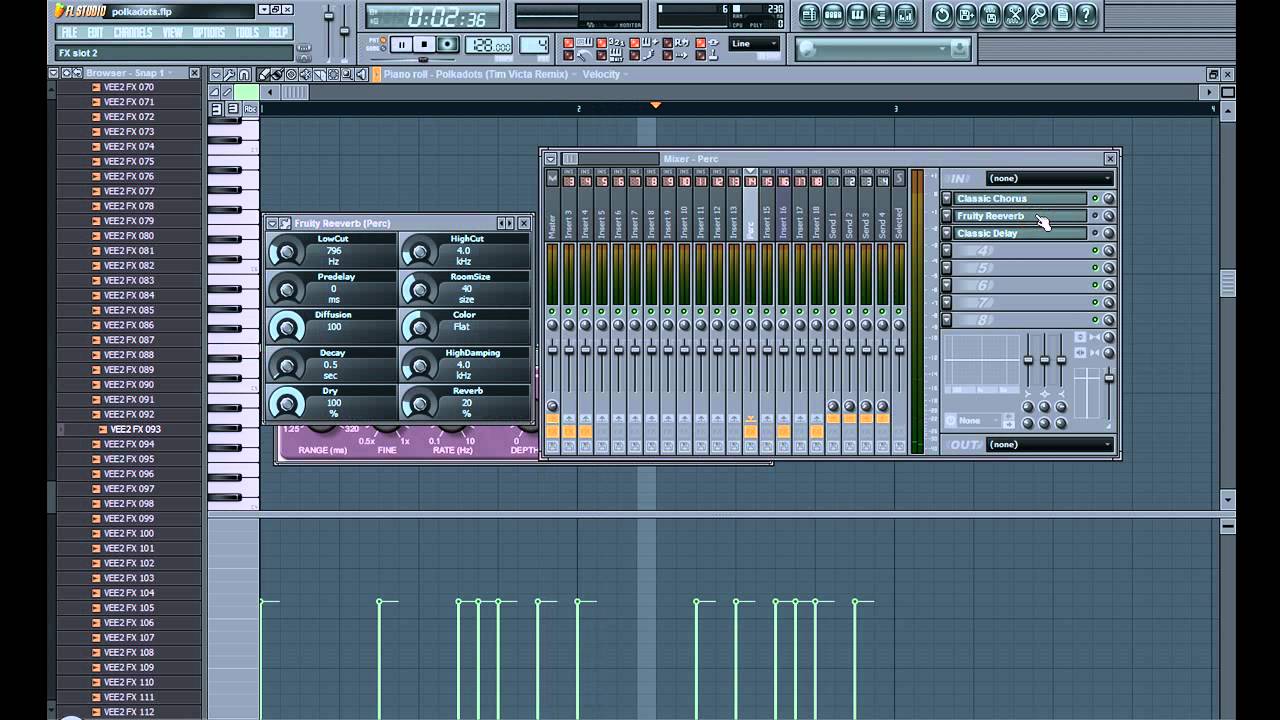
Task: Open the VIEW menu
Action: tap(173, 32)
